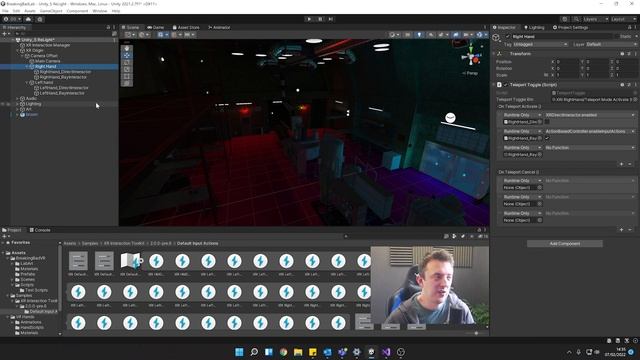The height and width of the screenshot is (360, 640).
Task: Select the Move tool in Scene toolbar
Action: [127, 55]
